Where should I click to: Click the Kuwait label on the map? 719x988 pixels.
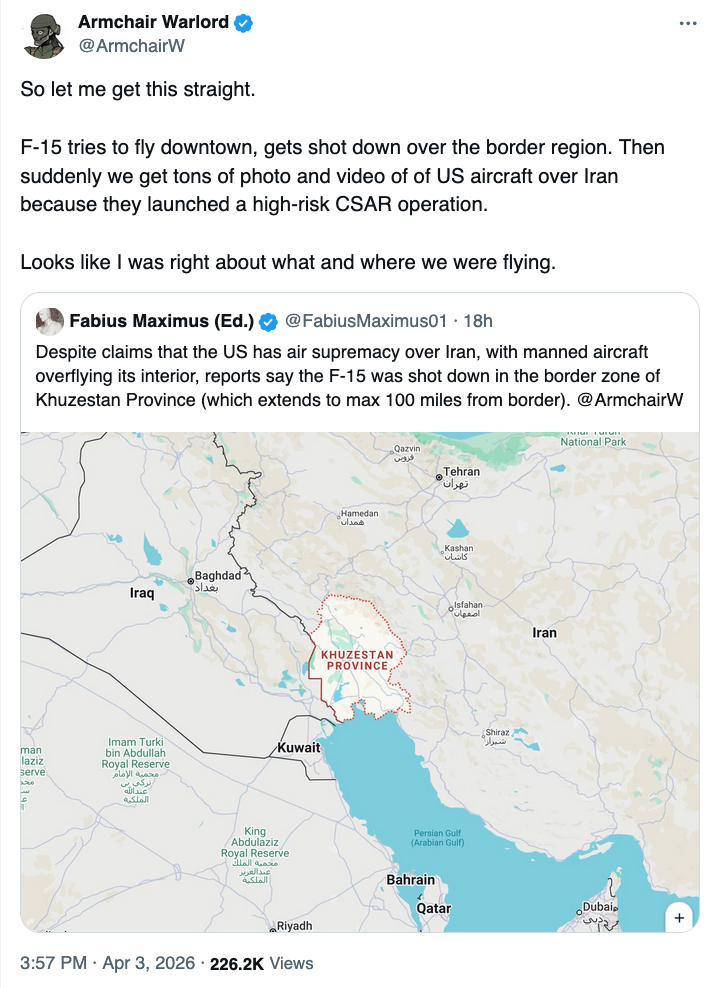point(298,748)
